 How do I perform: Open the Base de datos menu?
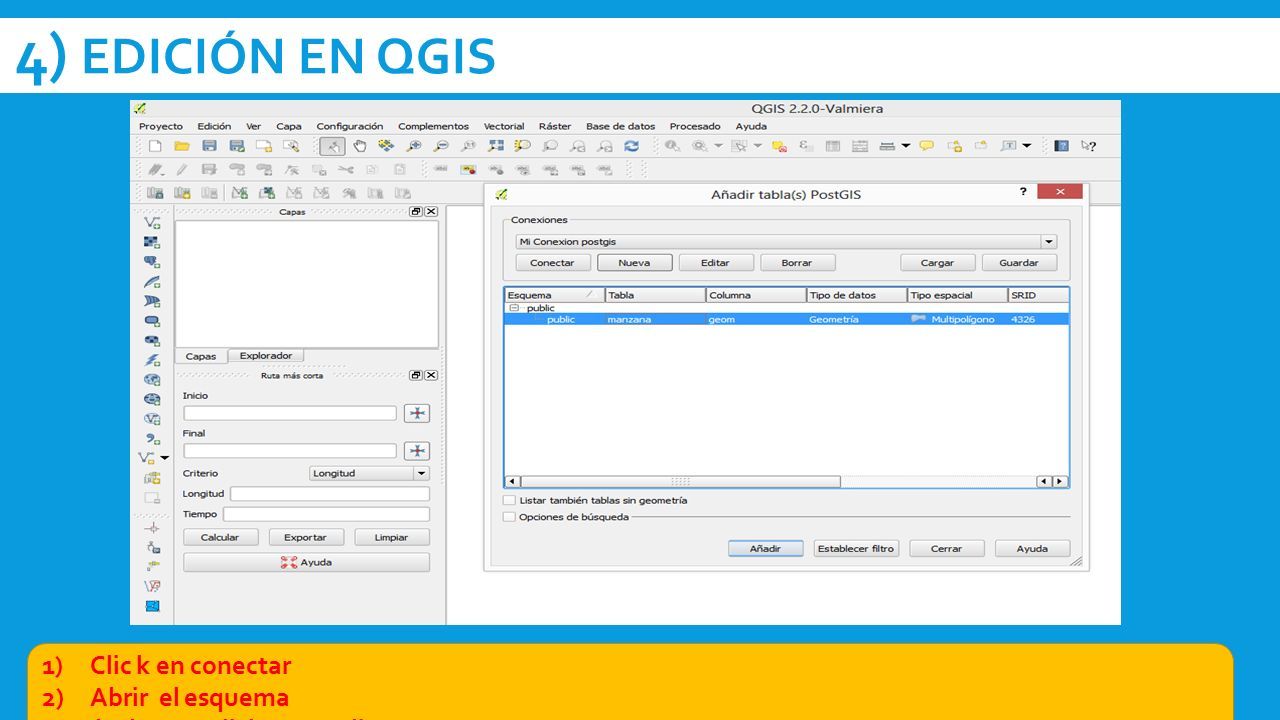[x=621, y=126]
